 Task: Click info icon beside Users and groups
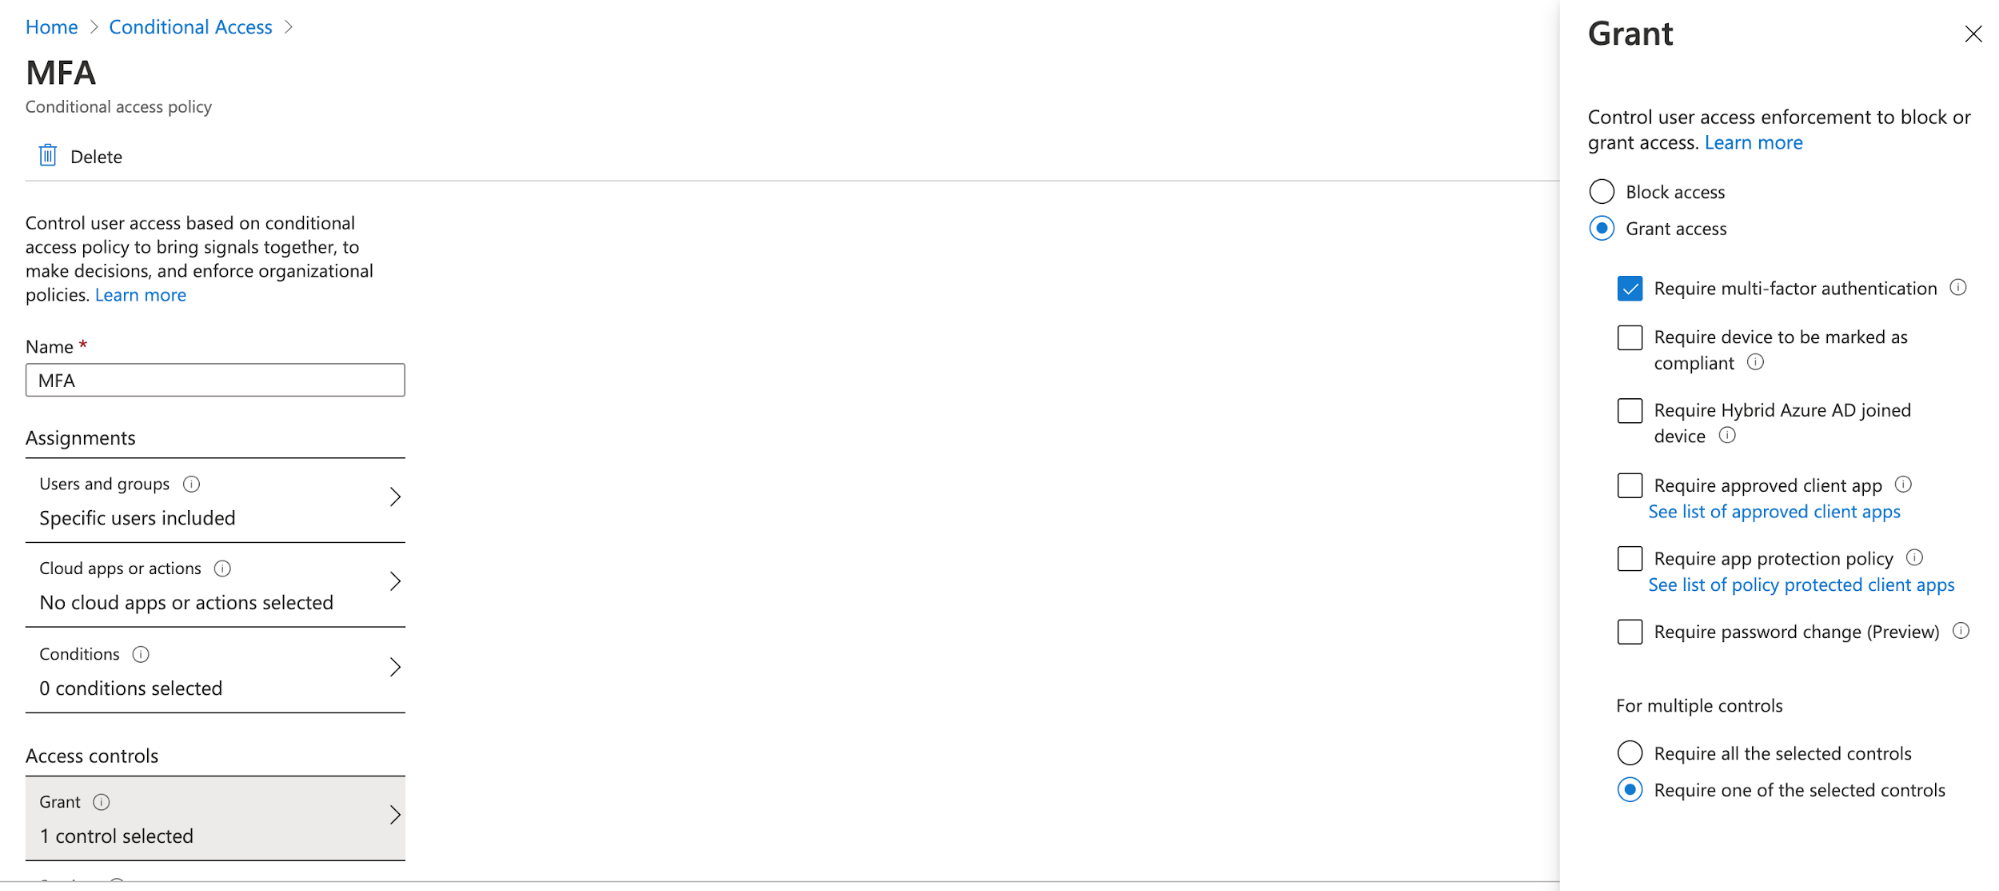[x=191, y=484]
